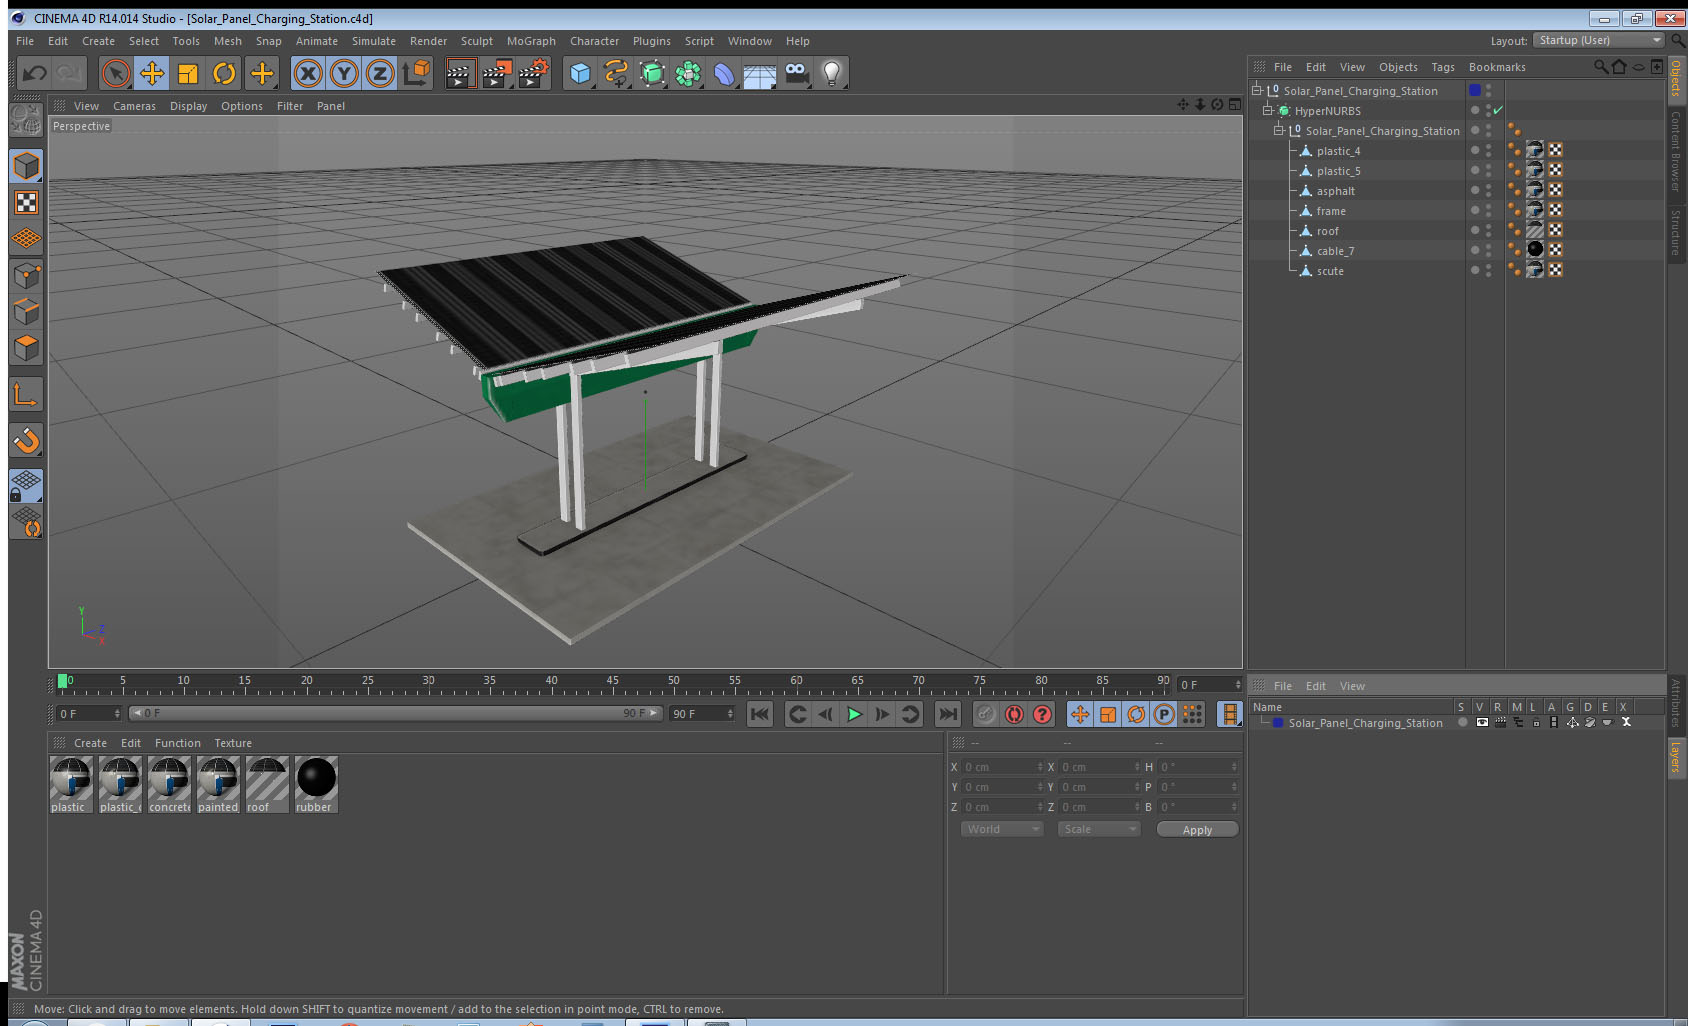Add an Array modeling object
Image resolution: width=1688 pixels, height=1026 pixels.
tap(688, 73)
